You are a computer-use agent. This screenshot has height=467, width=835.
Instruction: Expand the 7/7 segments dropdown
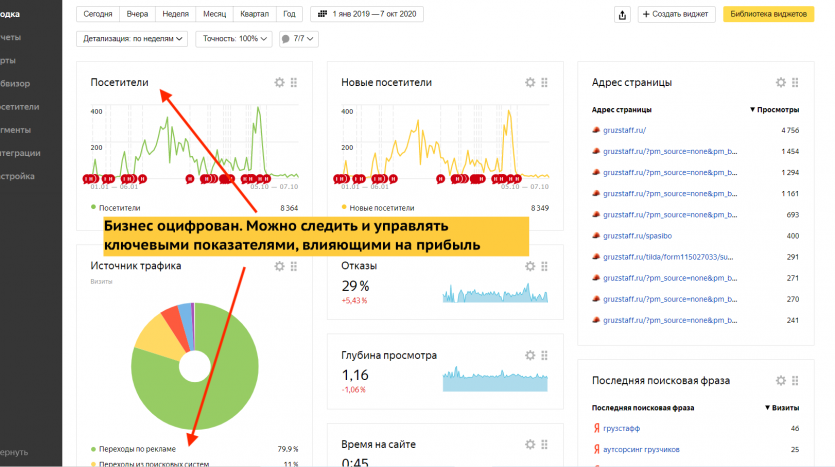pos(297,39)
